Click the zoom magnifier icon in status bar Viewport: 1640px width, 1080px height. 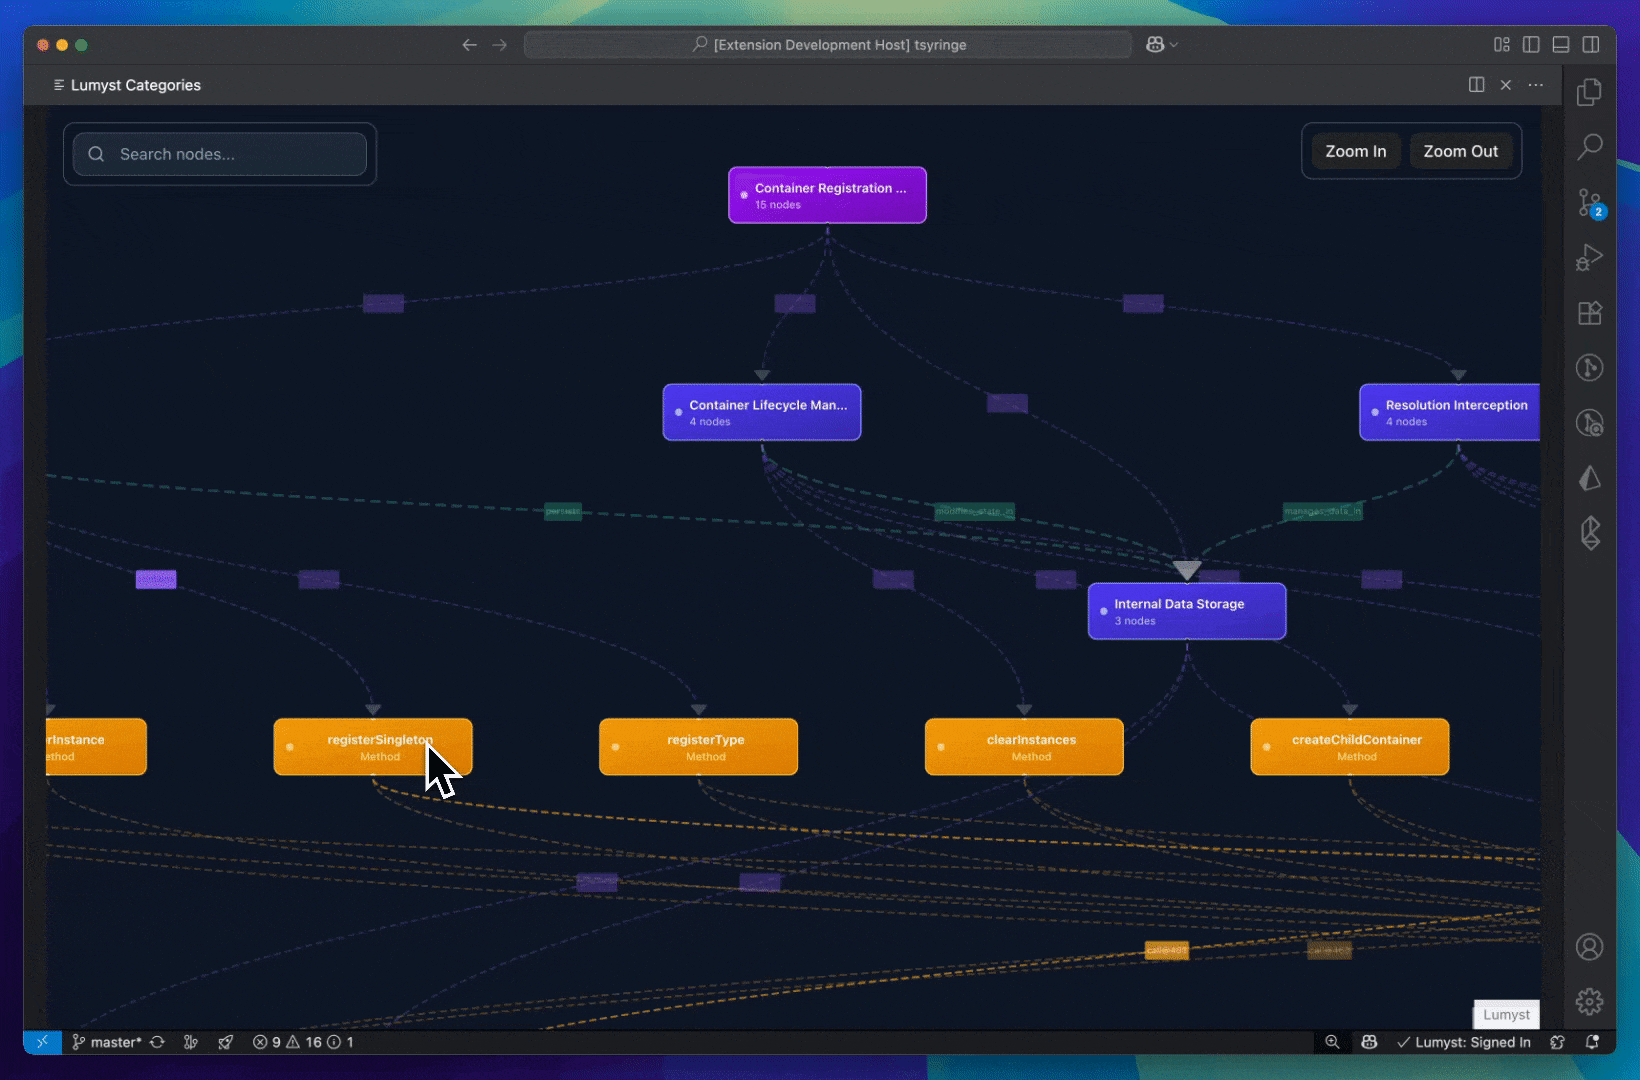coord(1332,1042)
